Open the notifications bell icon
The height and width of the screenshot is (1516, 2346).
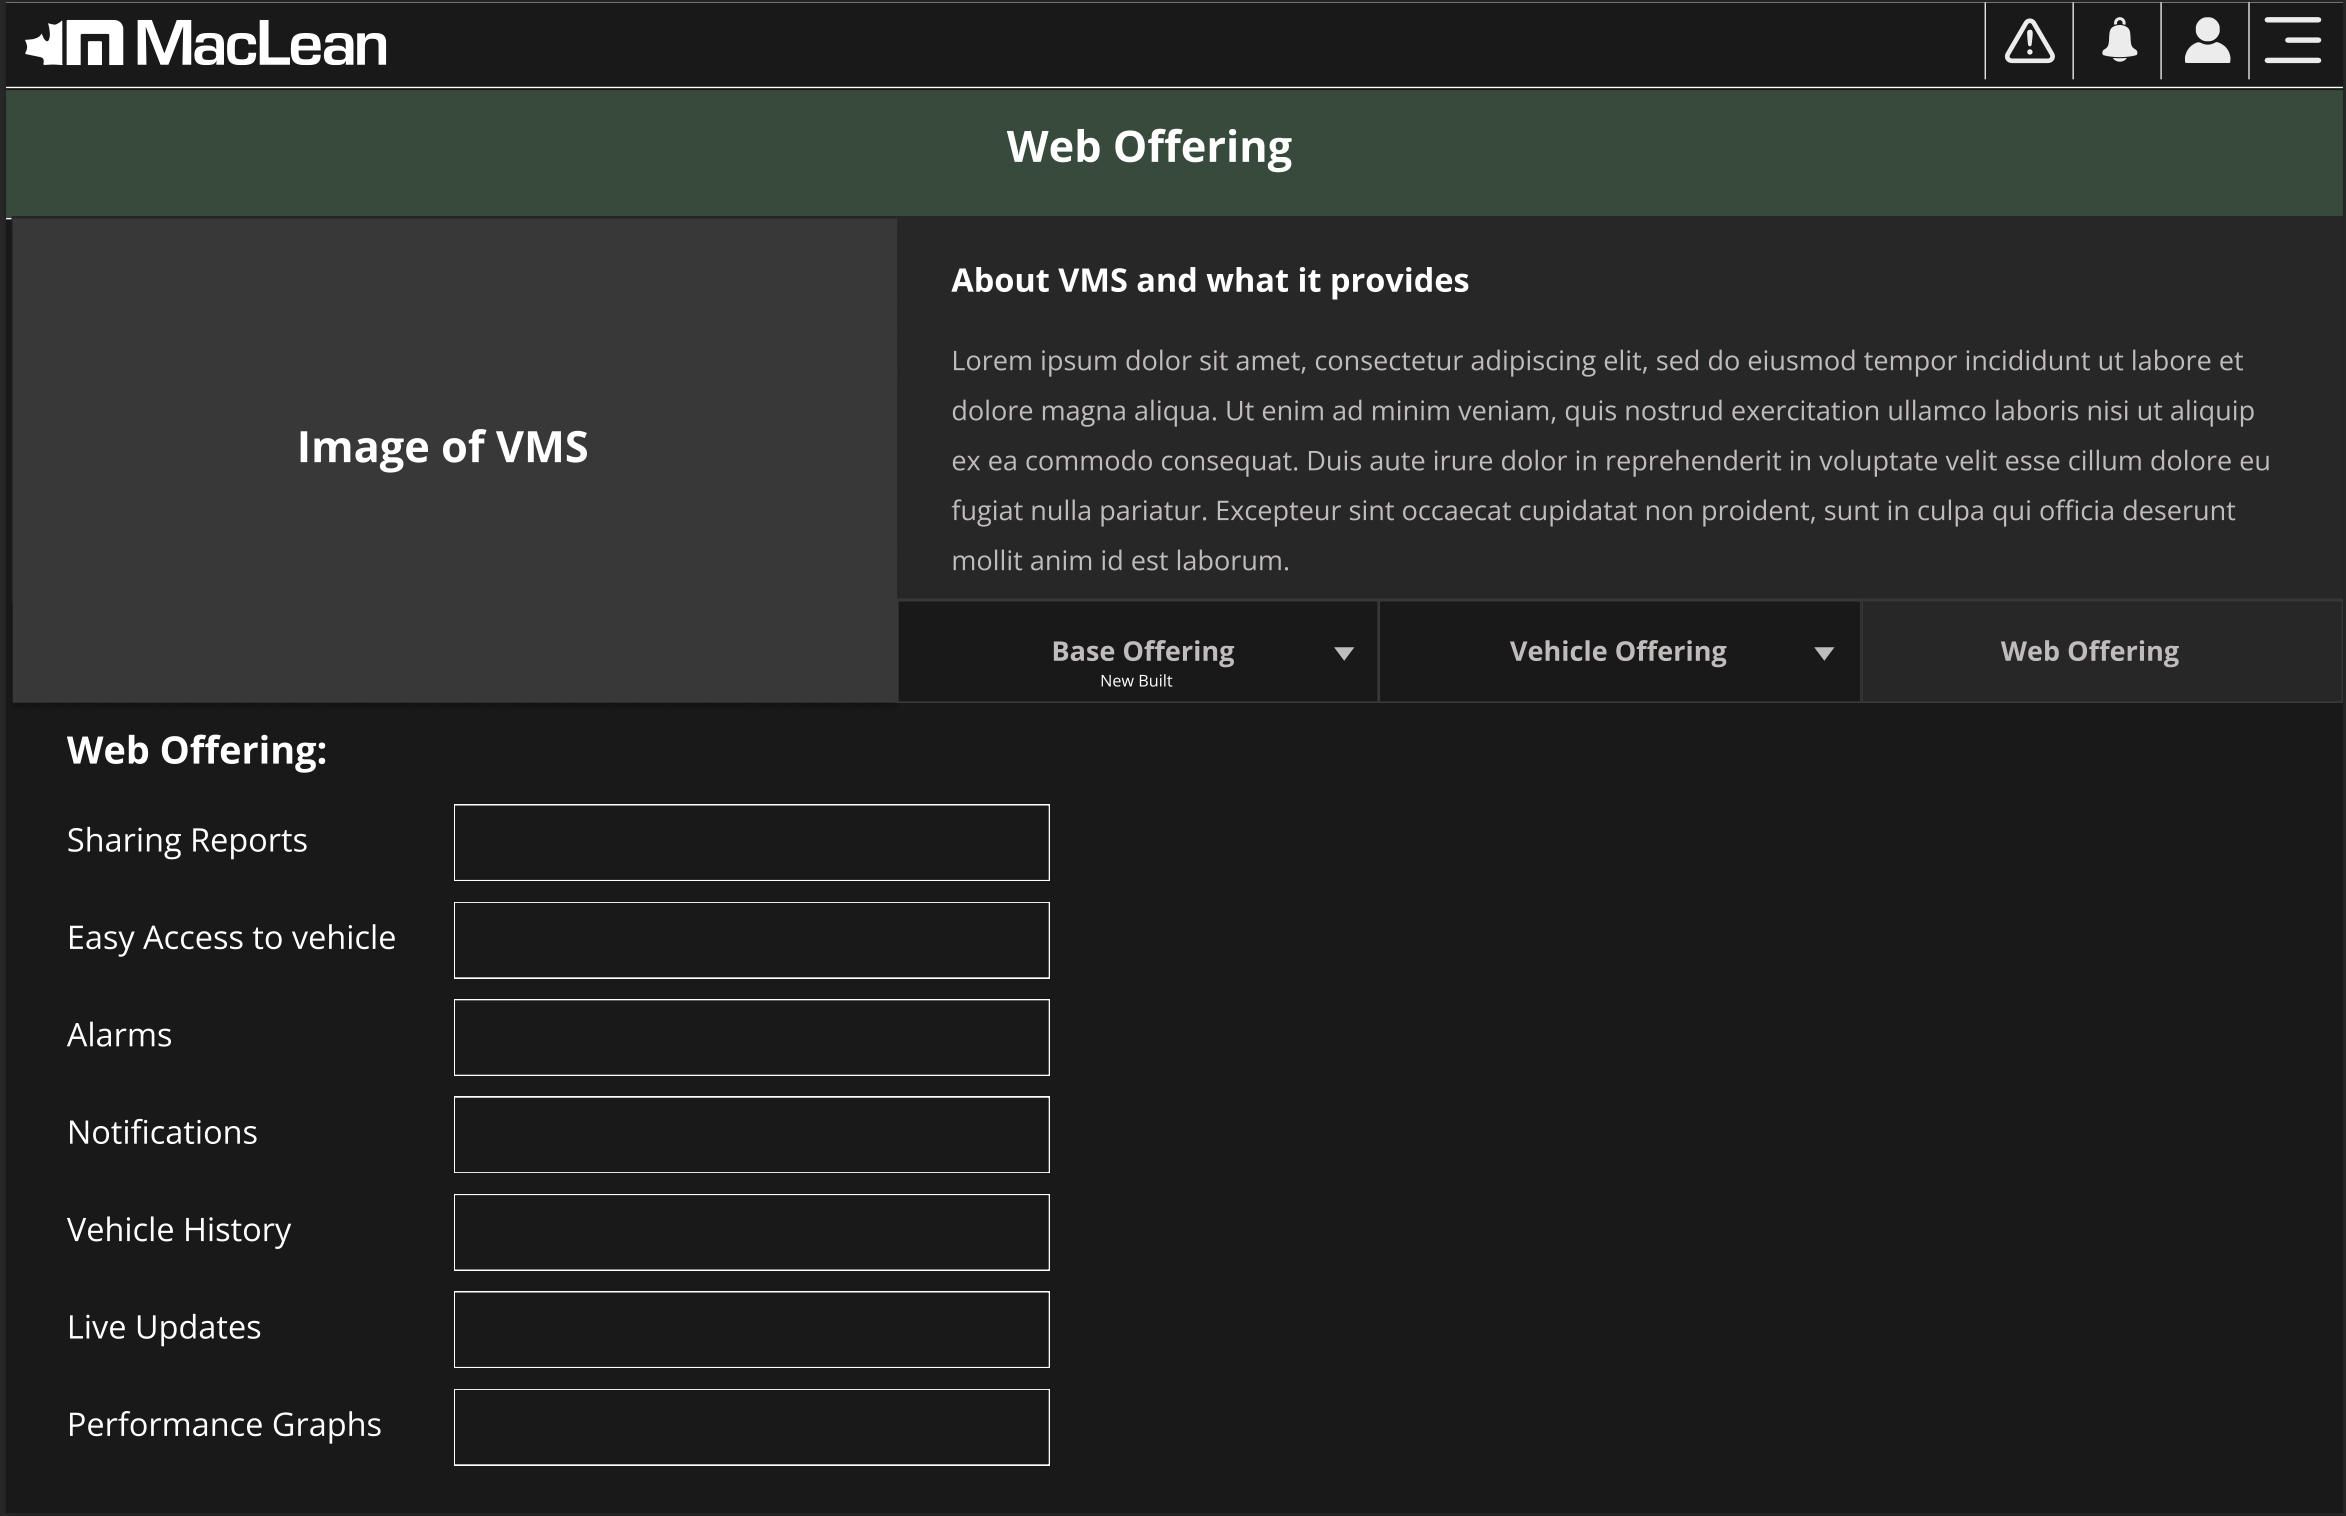2118,42
